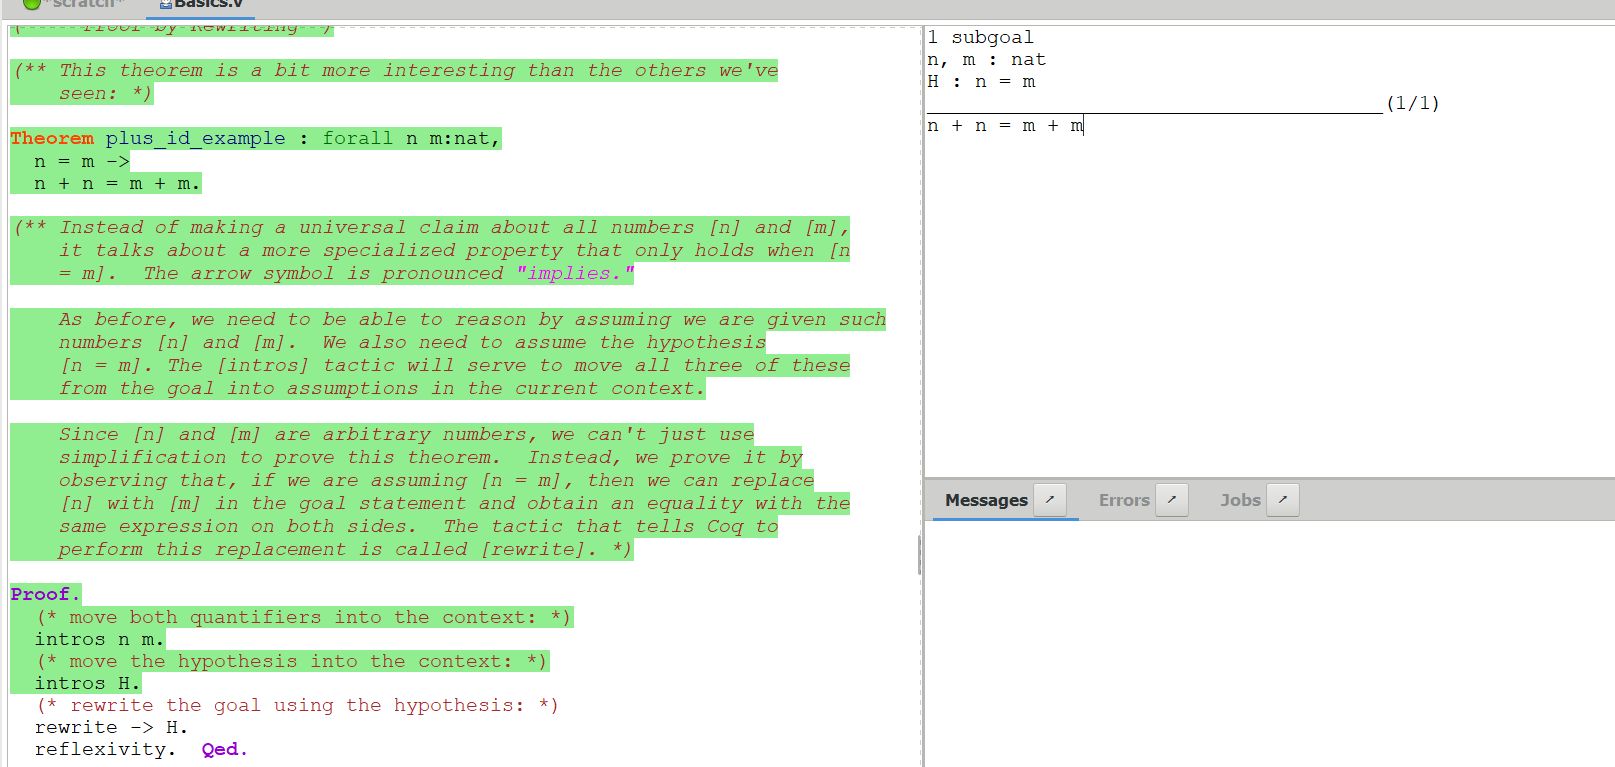Detach the Jobs panel with its arrow button
Screen dimensions: 1615x767
coord(1282,499)
